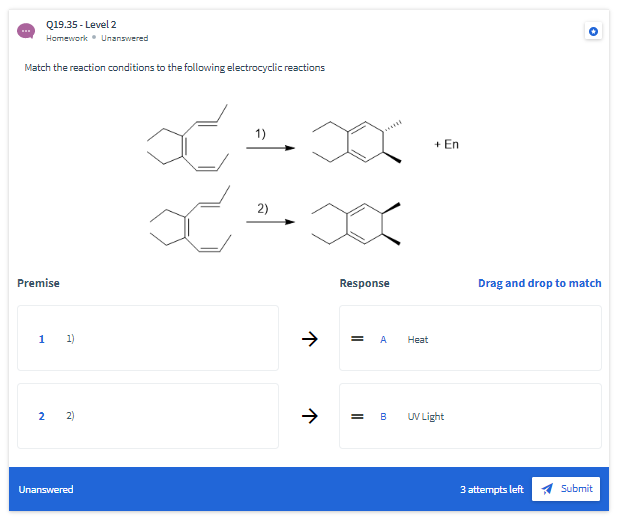620x526 pixels.
Task: Click the arrow icon beside premise 1
Action: pos(310,339)
